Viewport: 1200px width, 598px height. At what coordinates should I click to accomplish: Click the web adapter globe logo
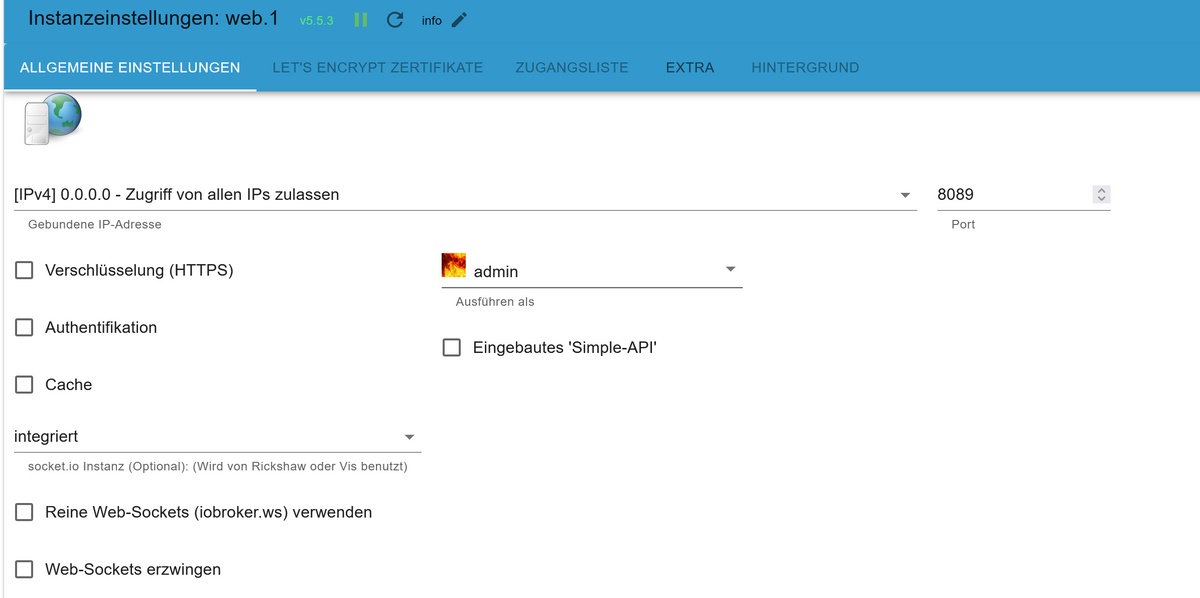pyautogui.click(x=52, y=119)
